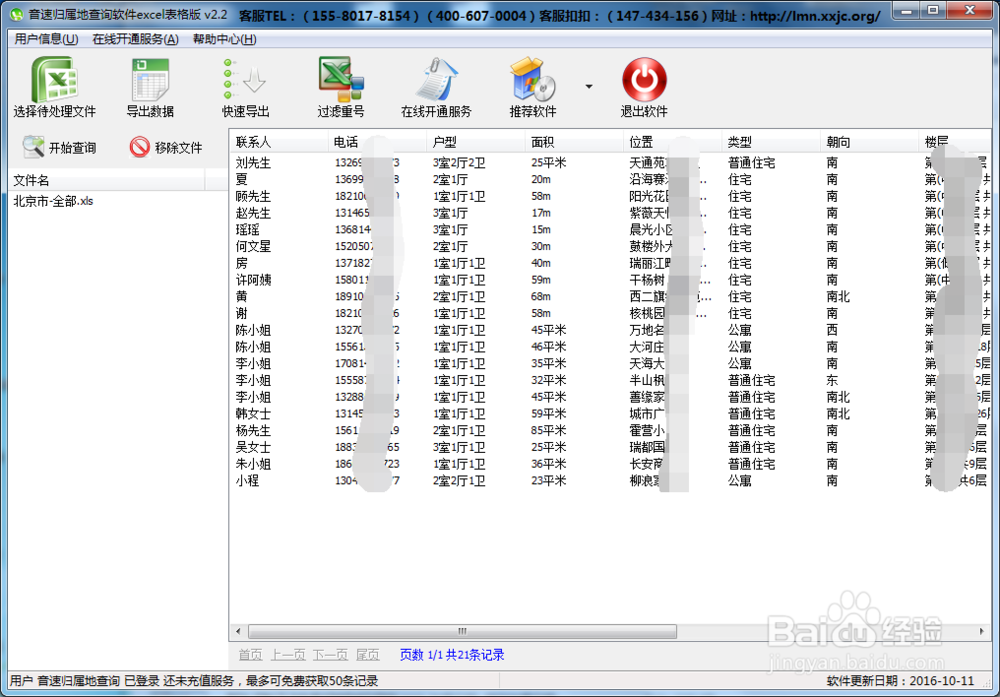This screenshot has width=1000, height=697.
Task: Select the row for 刘先生
Action: tap(610, 163)
